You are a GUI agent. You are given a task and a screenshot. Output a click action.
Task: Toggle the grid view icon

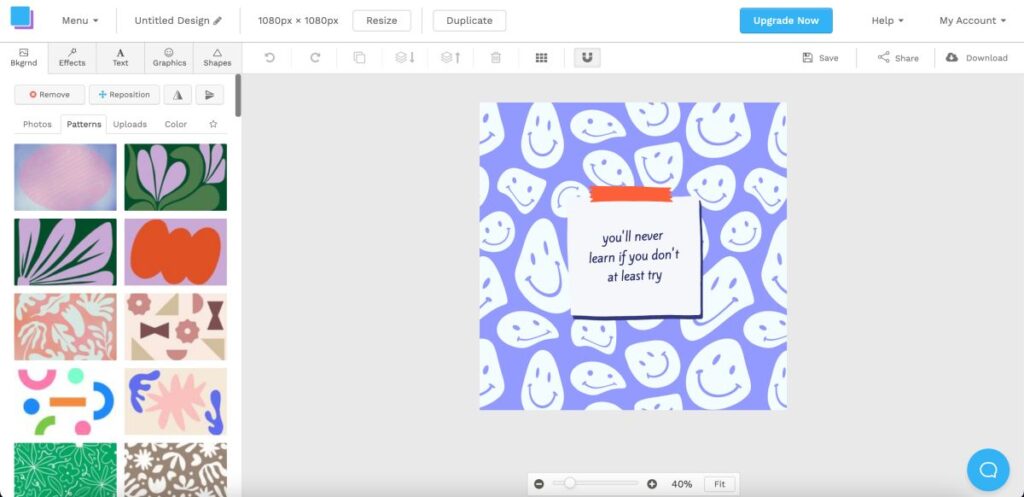point(541,57)
